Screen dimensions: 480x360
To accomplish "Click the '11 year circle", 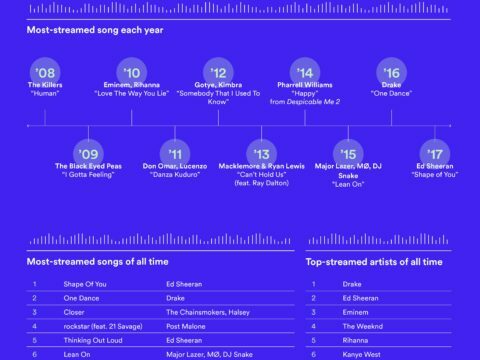I will pos(175,154).
